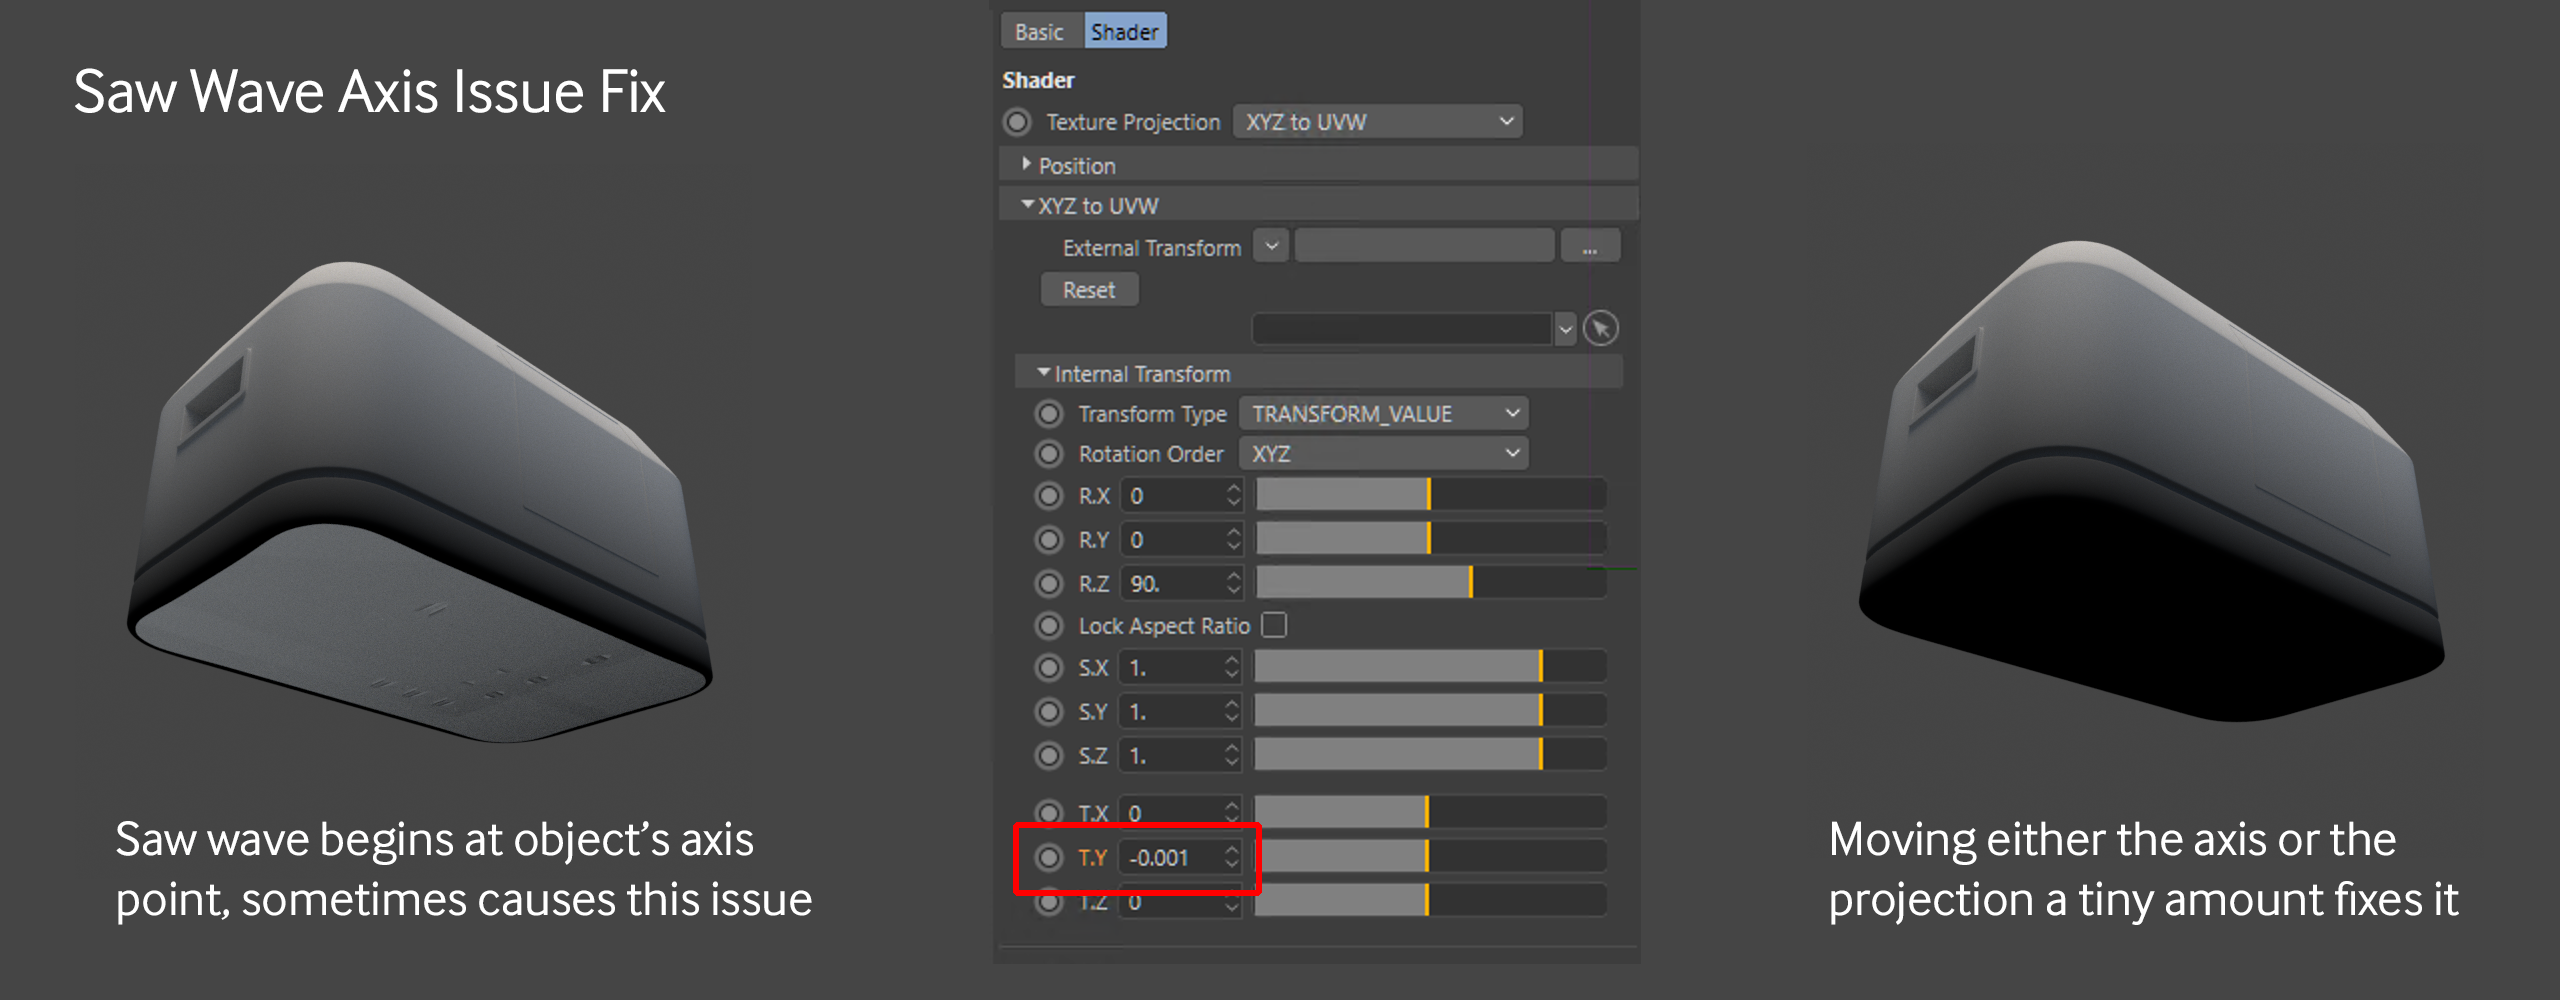2560x1000 pixels.
Task: Click keyframe circle beside S.X parameter
Action: tap(1048, 668)
